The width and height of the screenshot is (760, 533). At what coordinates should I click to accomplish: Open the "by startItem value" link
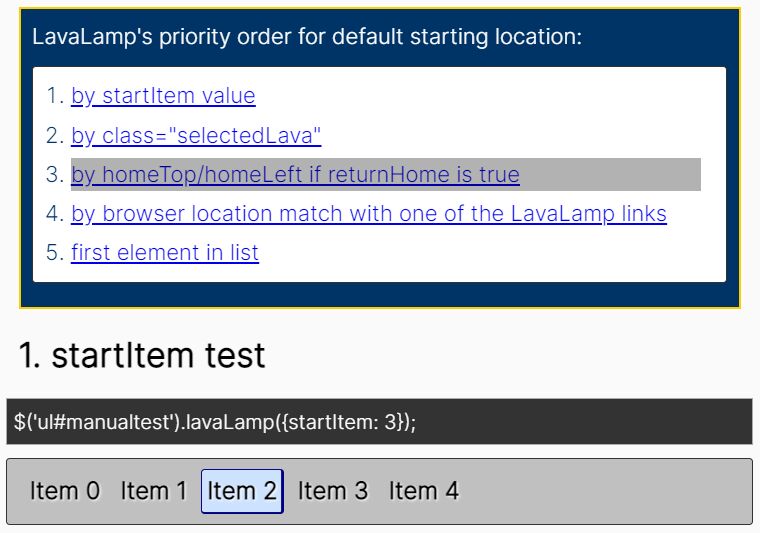pyautogui.click(x=163, y=96)
